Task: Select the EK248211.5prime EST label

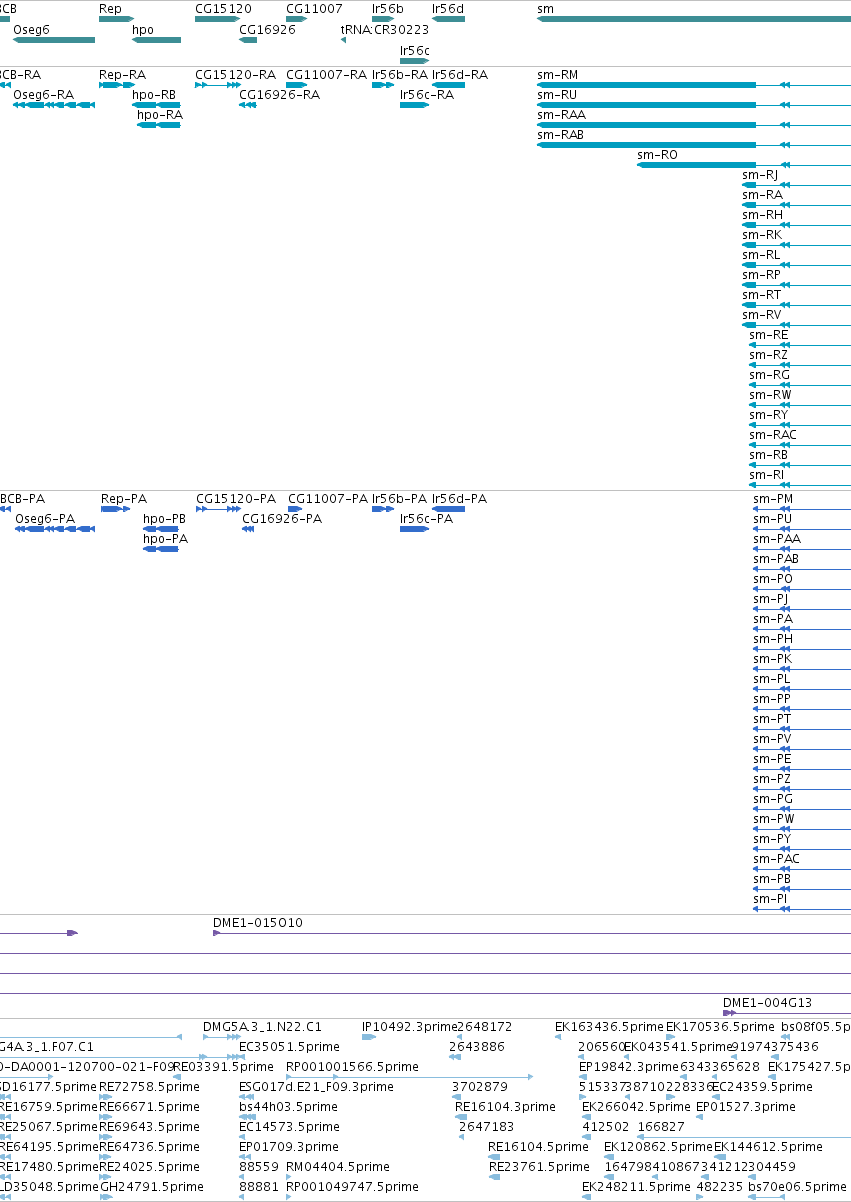Action: click(x=636, y=1187)
